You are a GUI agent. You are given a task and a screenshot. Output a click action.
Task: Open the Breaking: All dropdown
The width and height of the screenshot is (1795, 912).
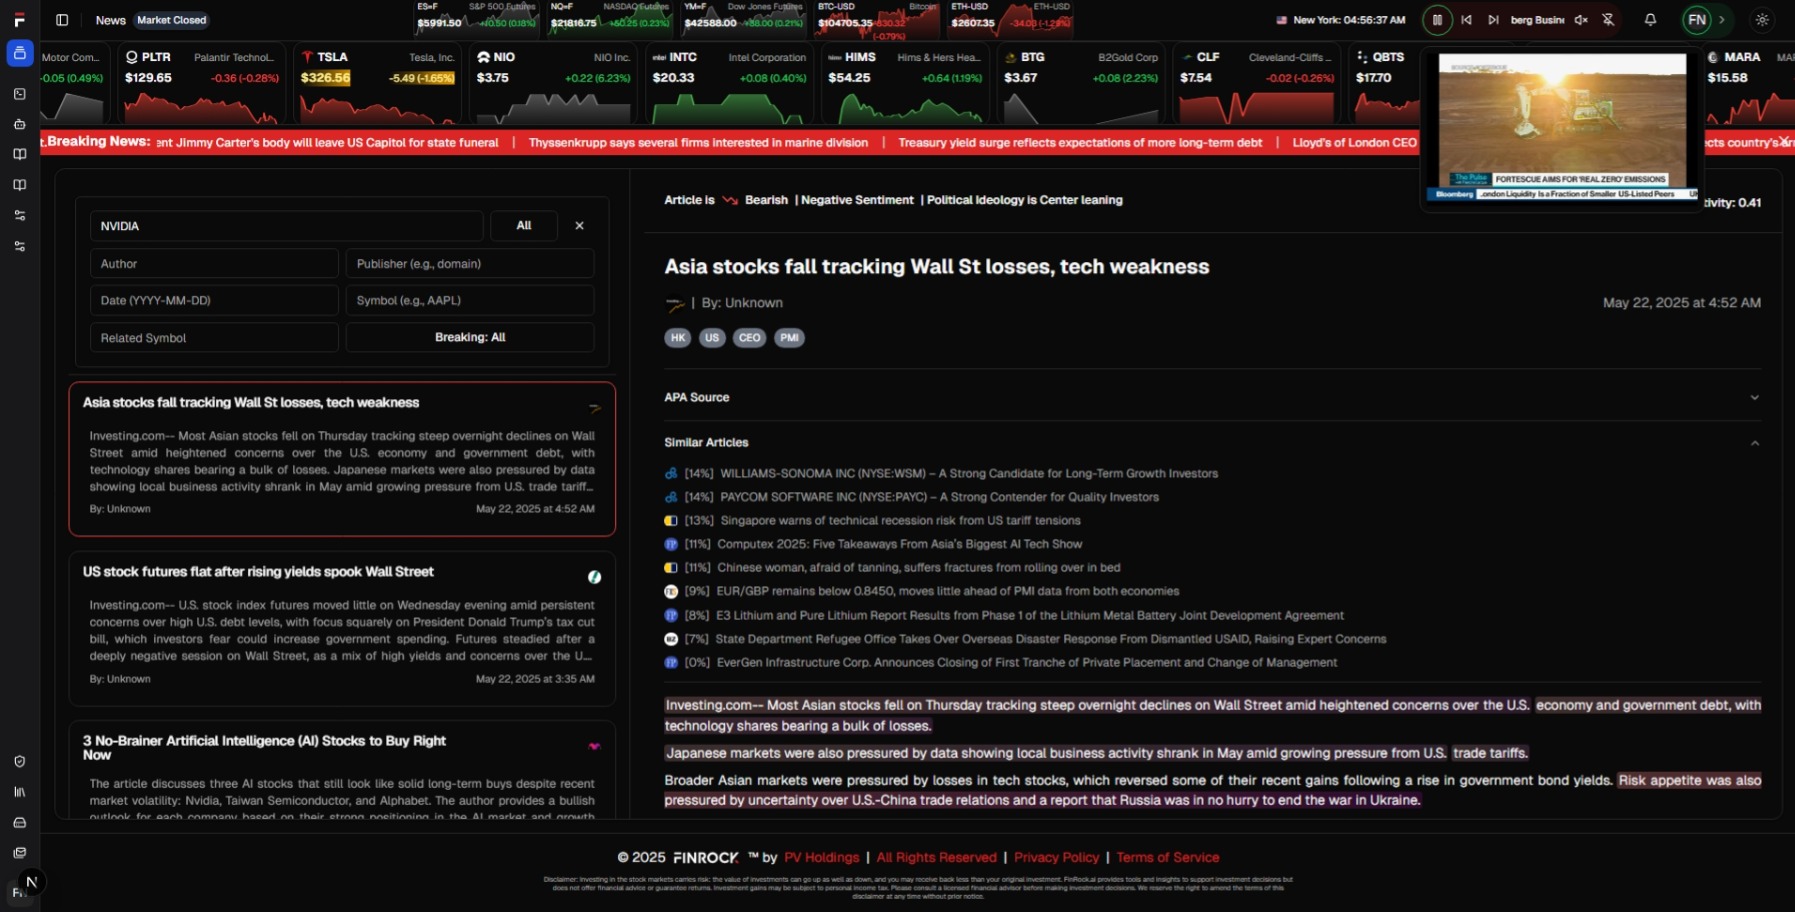[x=470, y=338]
